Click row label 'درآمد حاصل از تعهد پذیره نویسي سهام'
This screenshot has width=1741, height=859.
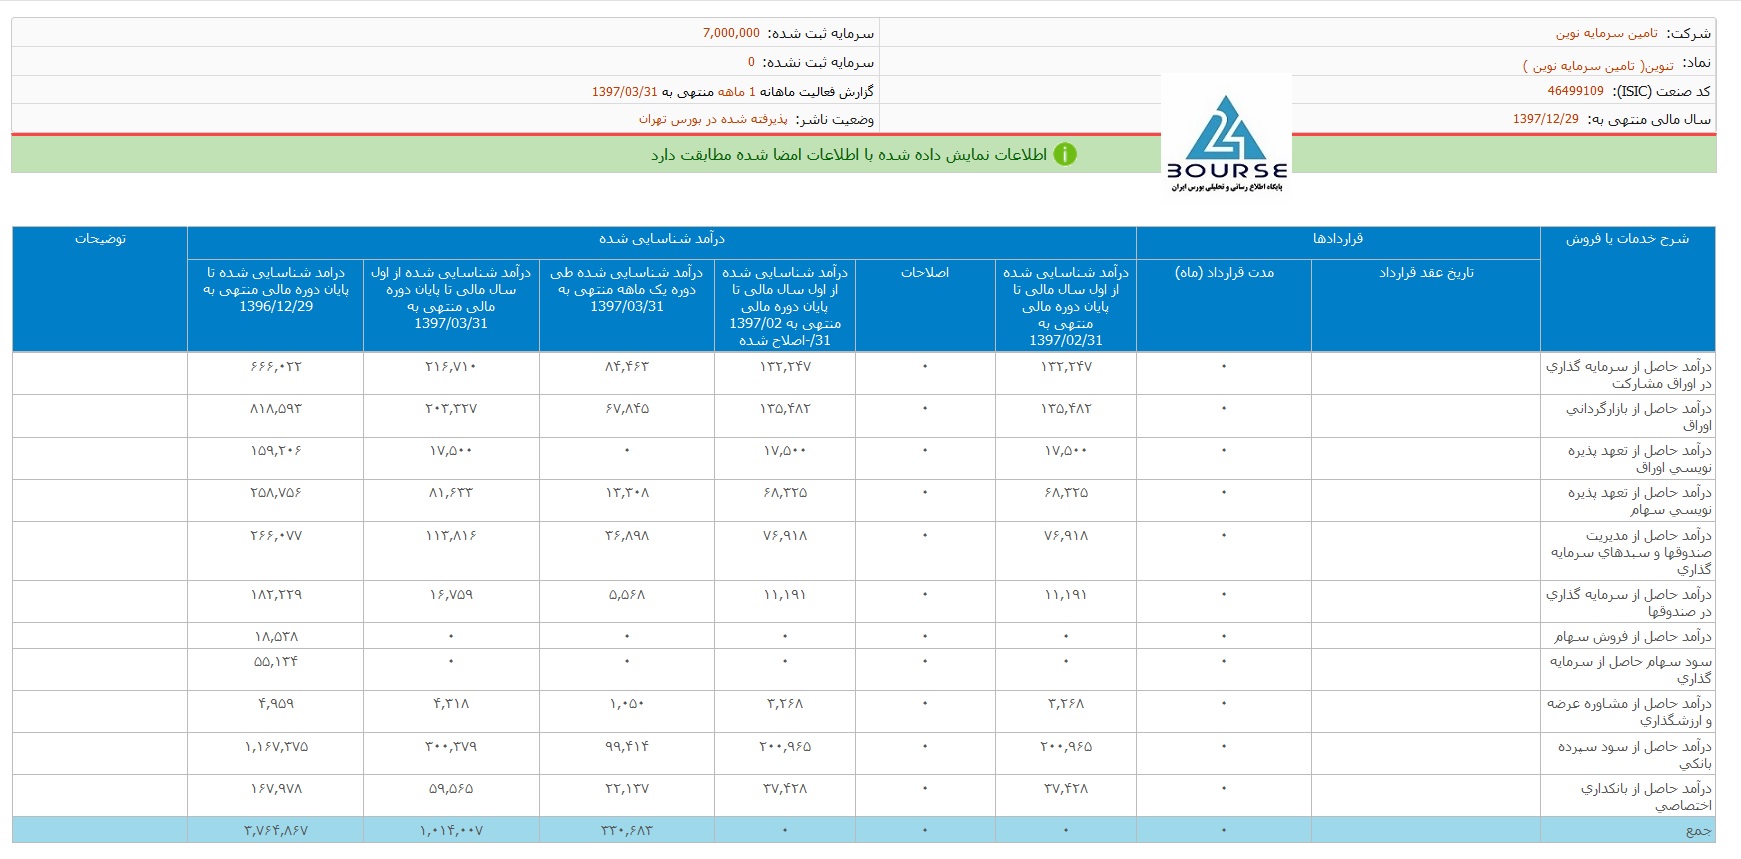1639,500
